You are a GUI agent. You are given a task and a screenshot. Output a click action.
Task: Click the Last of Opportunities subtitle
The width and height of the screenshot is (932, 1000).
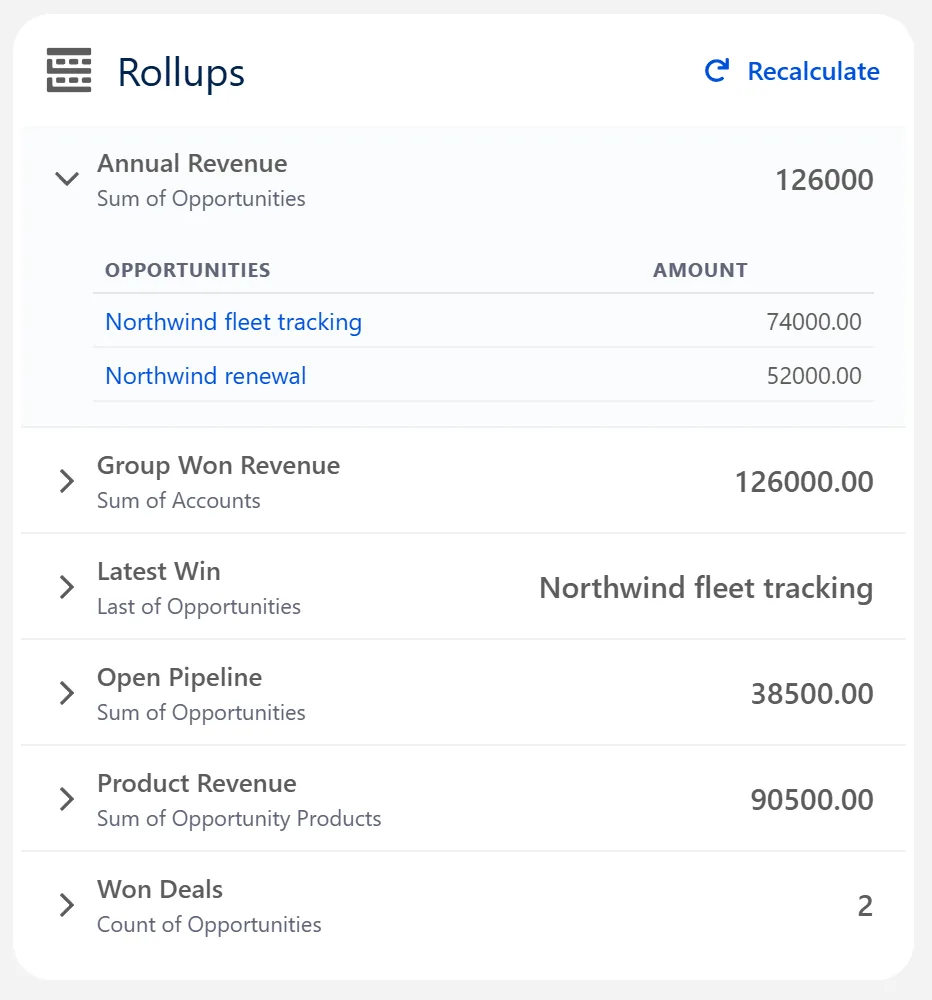(x=198, y=607)
